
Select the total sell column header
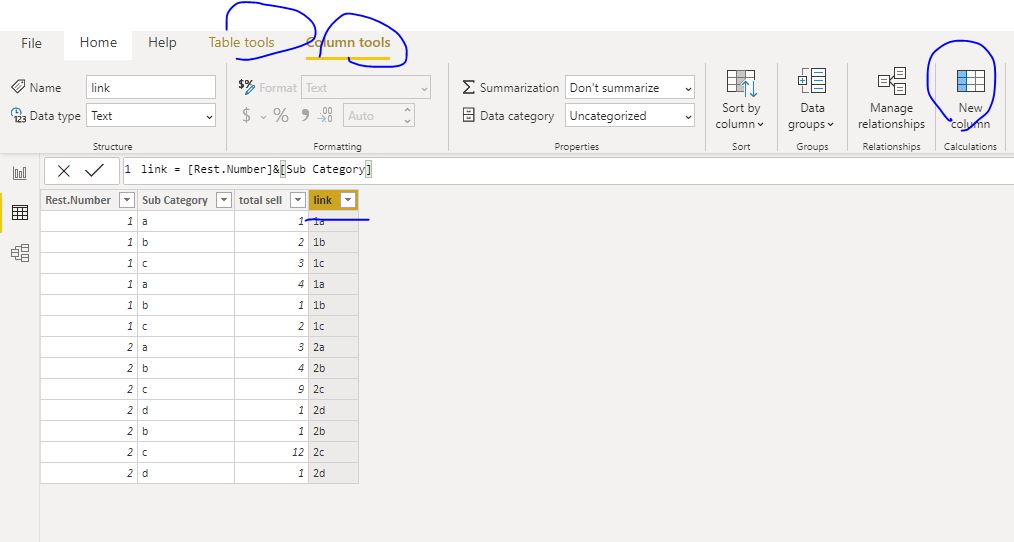pos(260,200)
